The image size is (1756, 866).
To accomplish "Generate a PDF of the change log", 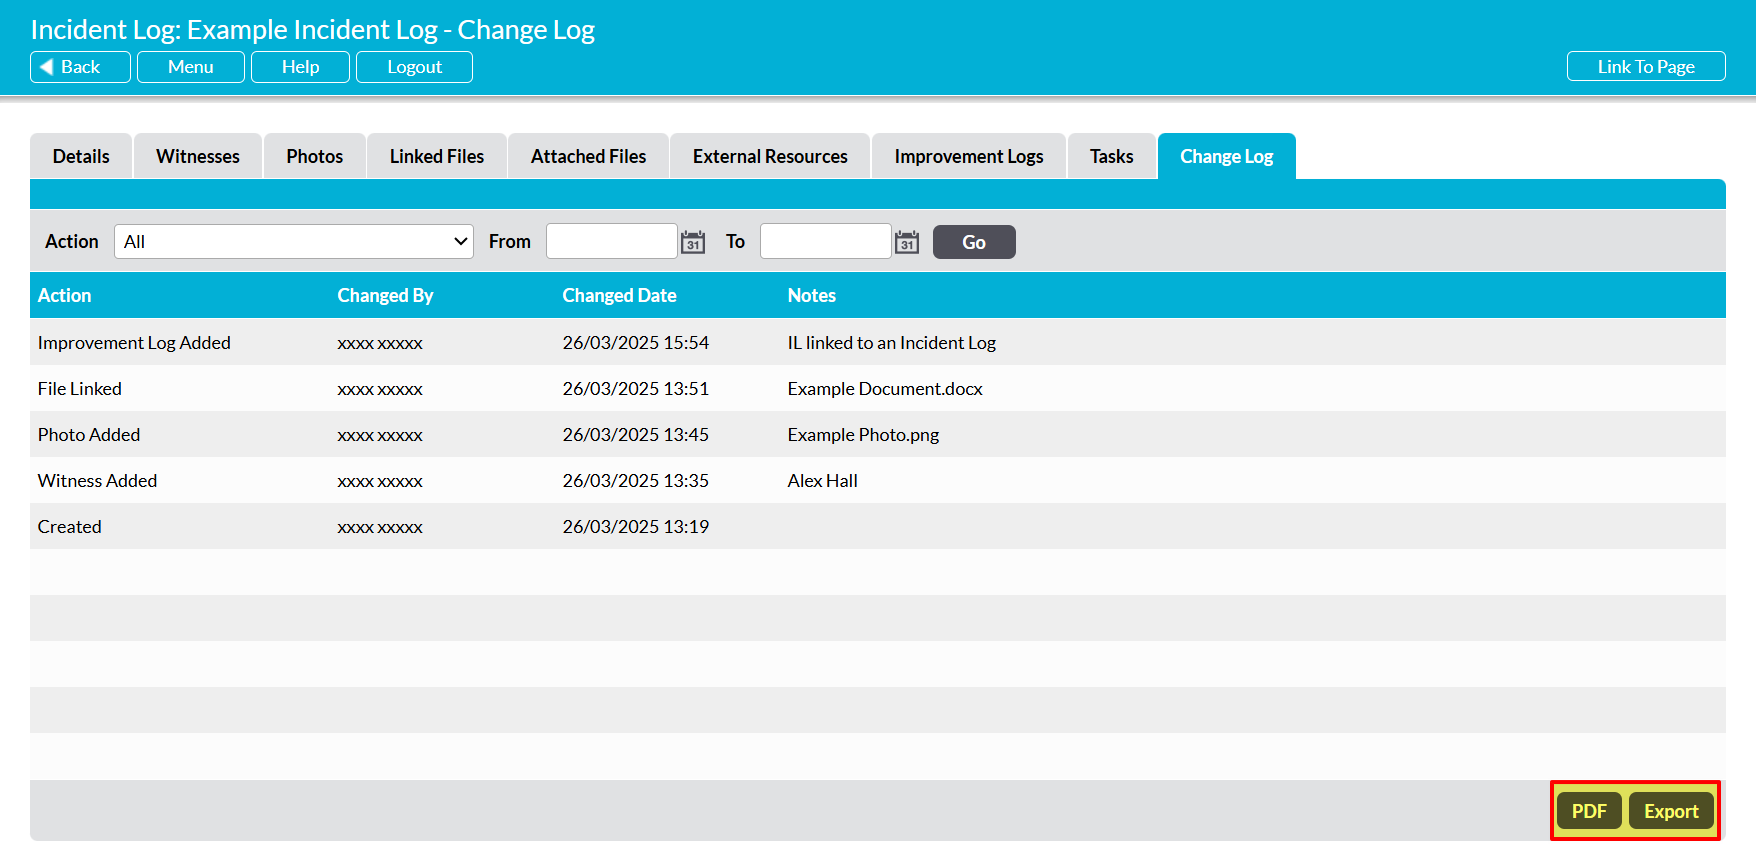I will 1589,811.
